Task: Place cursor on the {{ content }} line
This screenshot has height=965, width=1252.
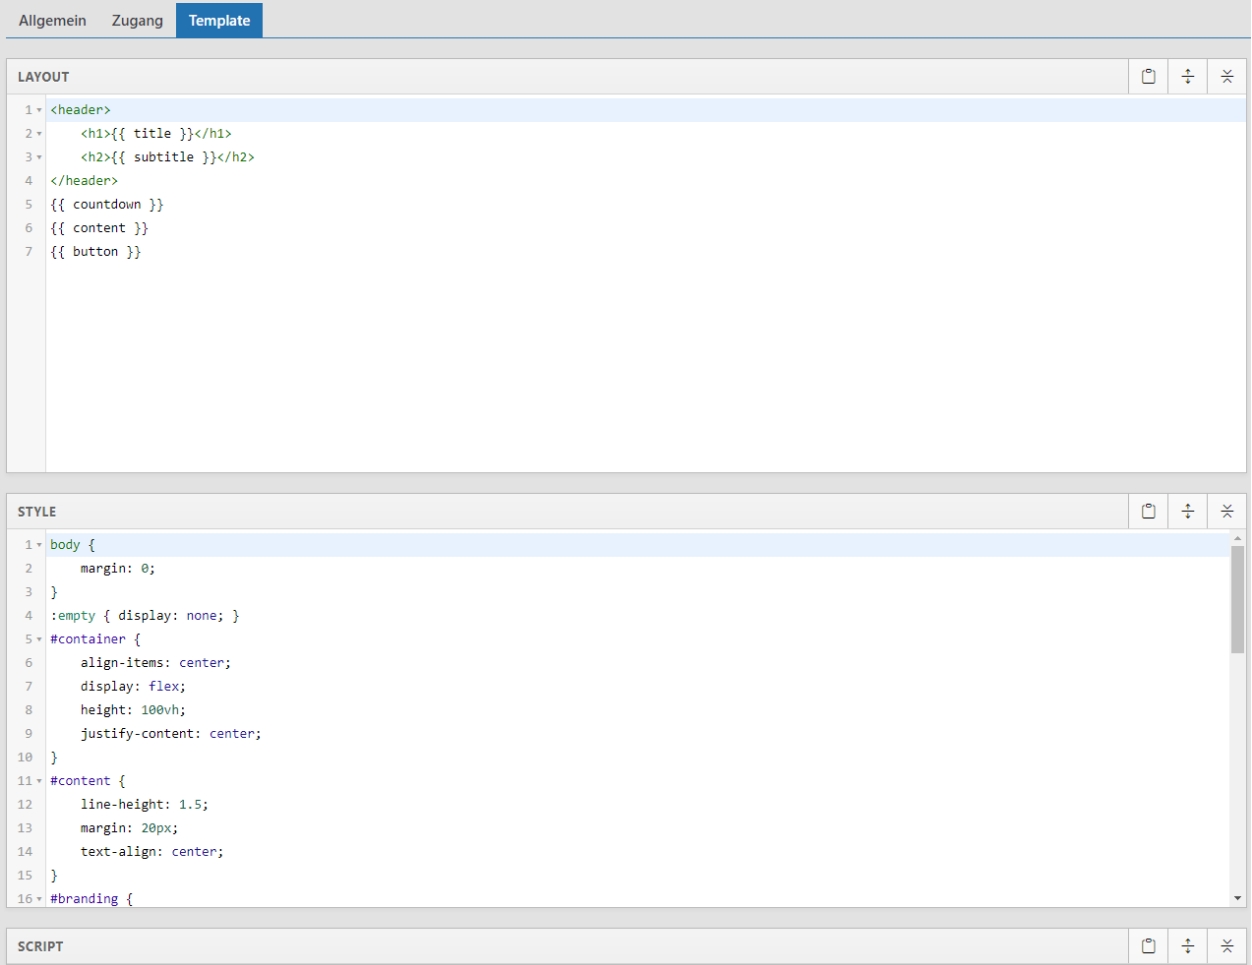Action: click(x=99, y=228)
